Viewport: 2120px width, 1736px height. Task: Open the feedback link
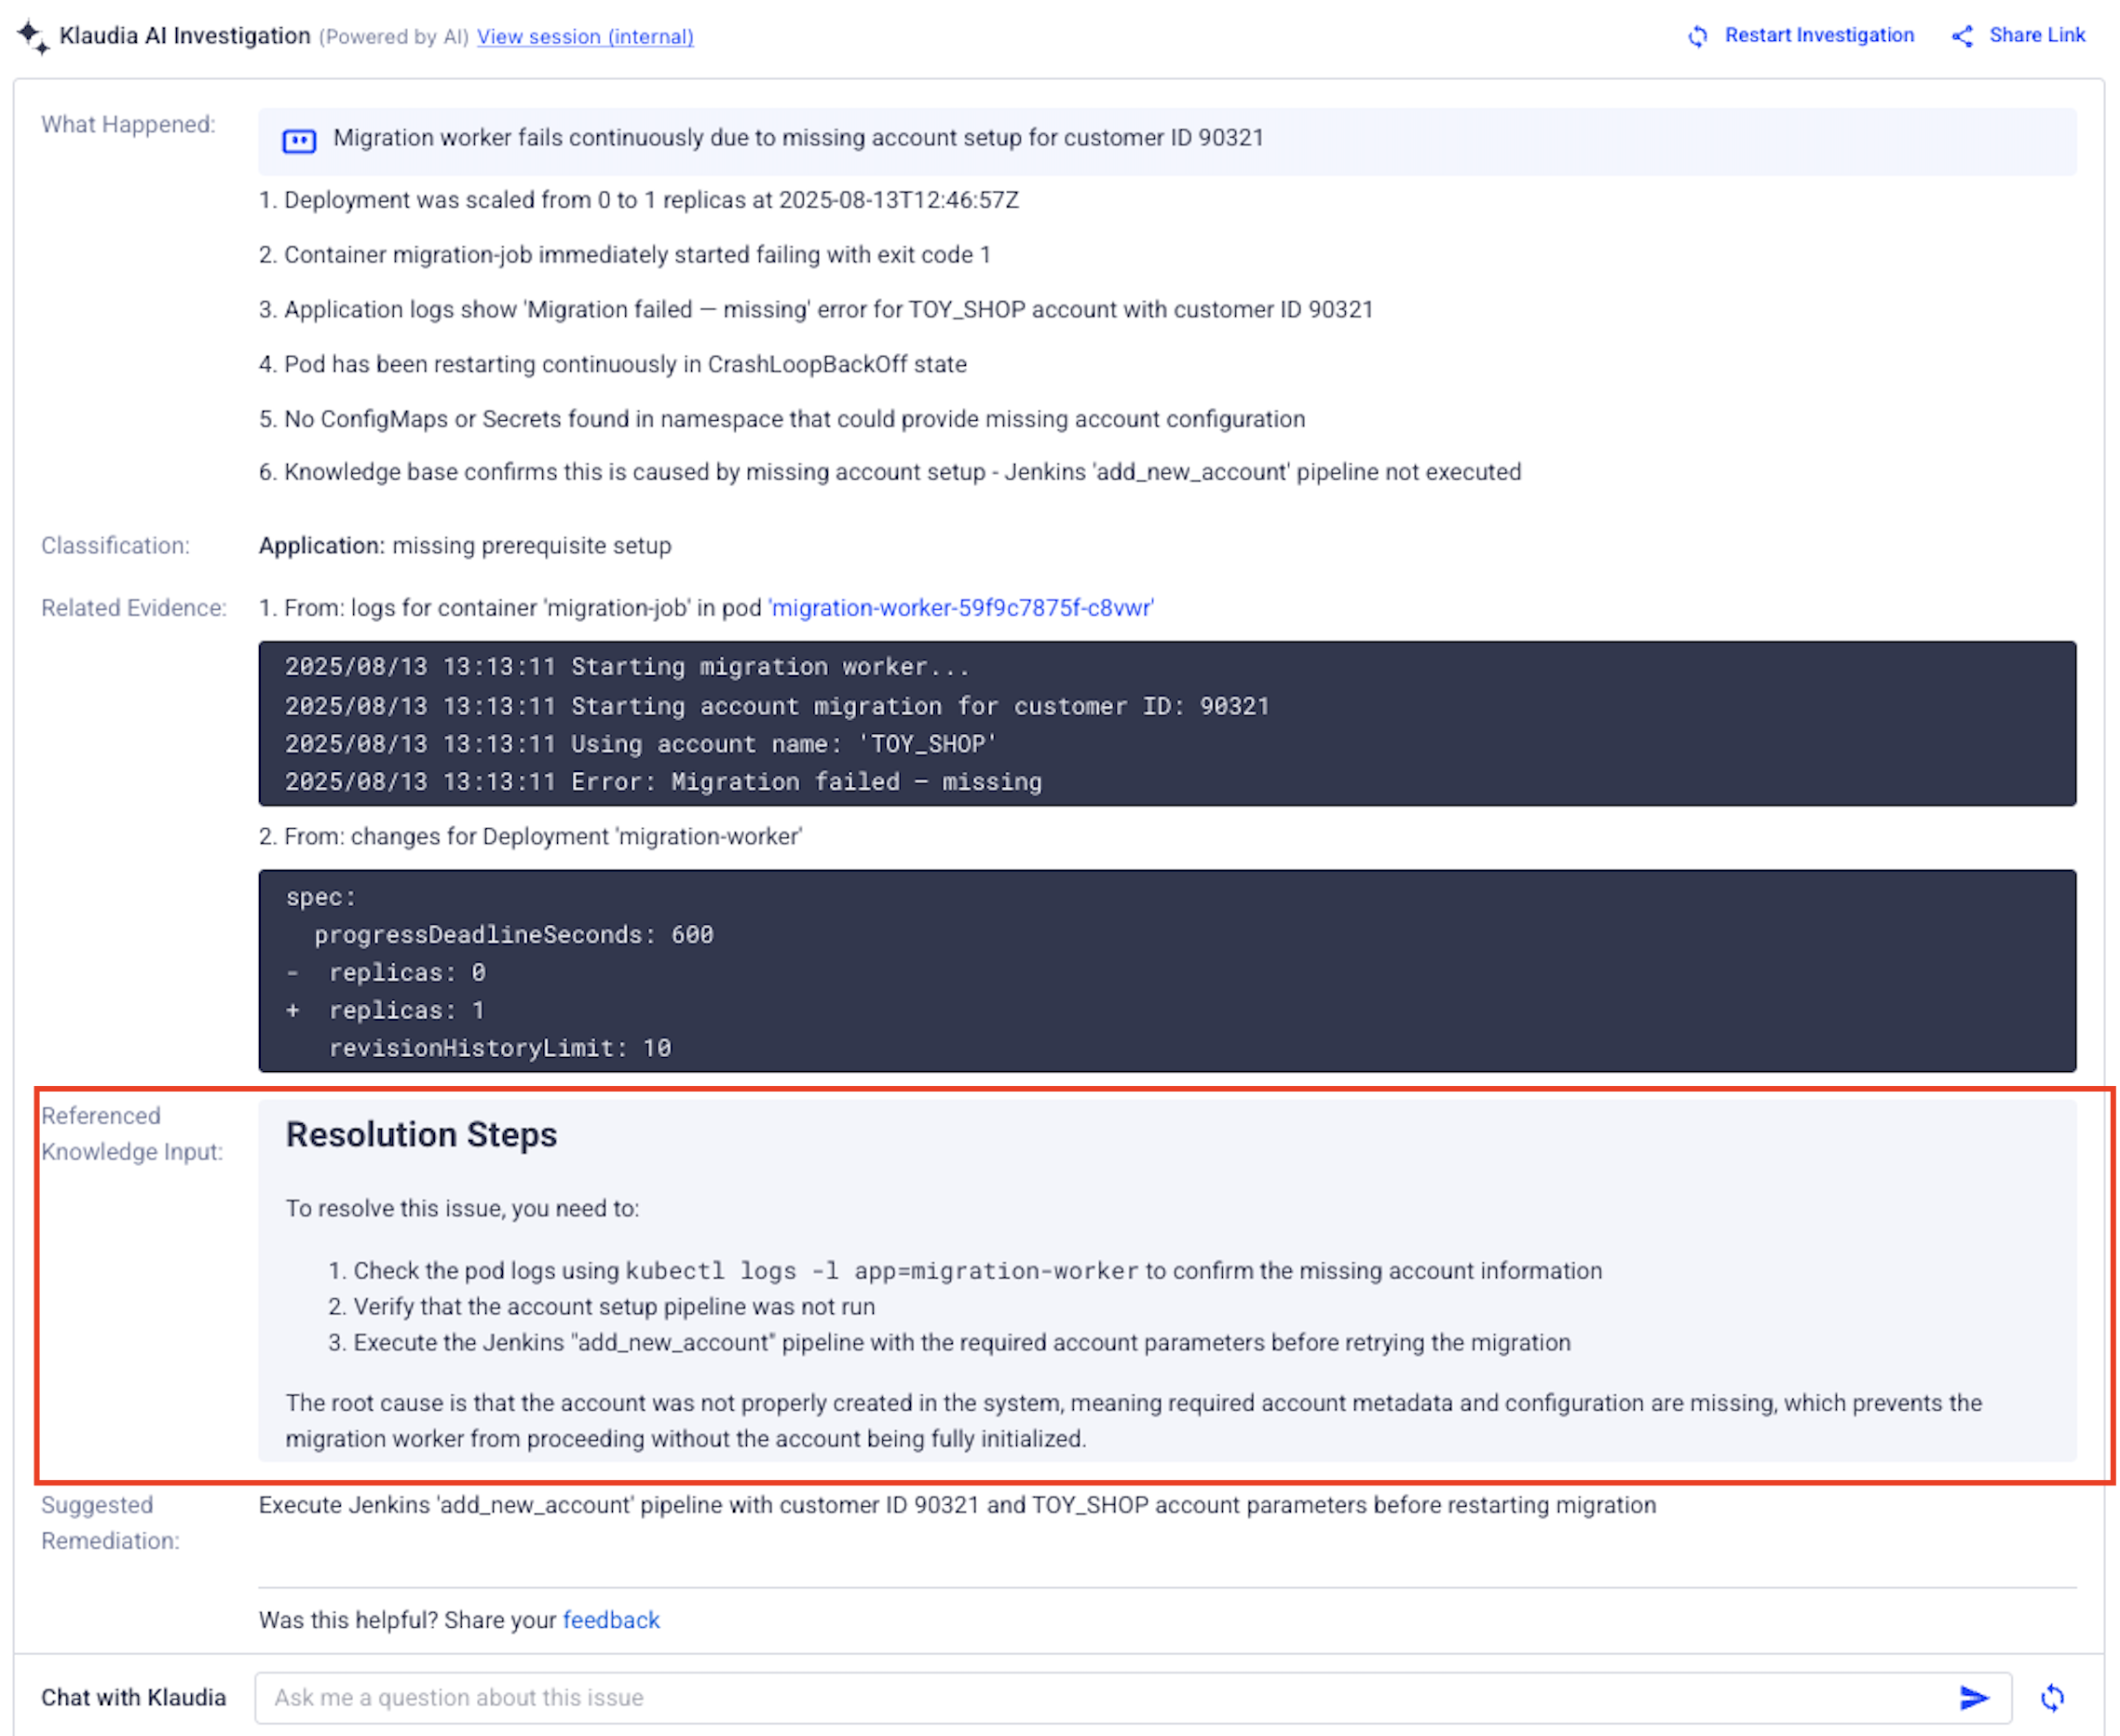(x=611, y=1620)
